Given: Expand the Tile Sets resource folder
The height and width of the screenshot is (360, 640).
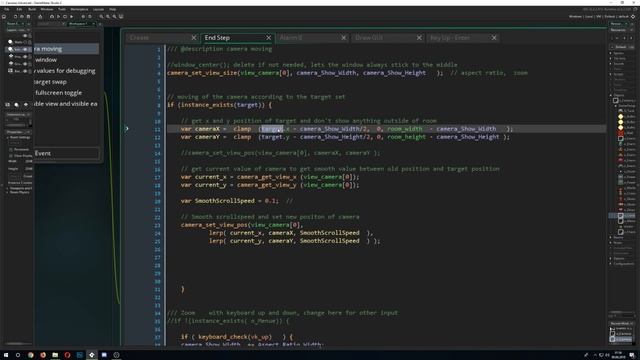Looking at the screenshot, I should [x=611, y=58].
